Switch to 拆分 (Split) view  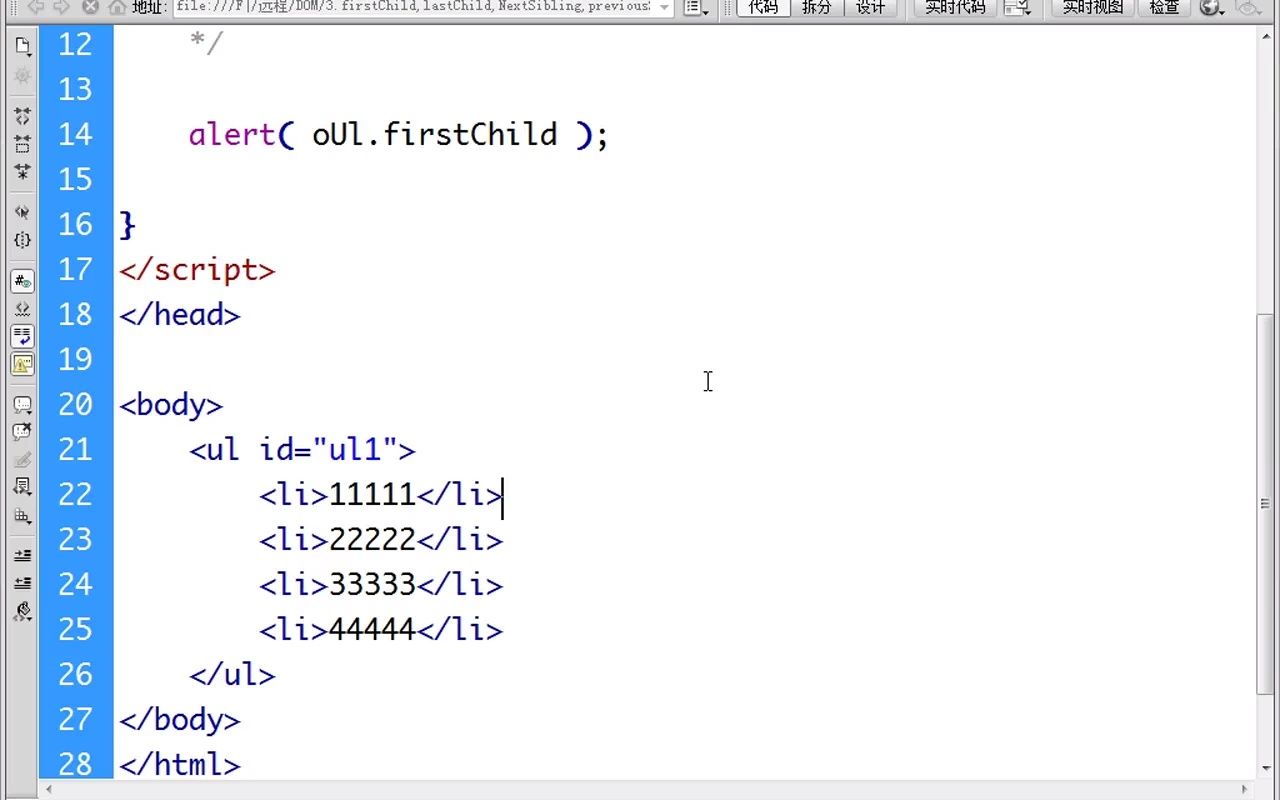tap(816, 7)
